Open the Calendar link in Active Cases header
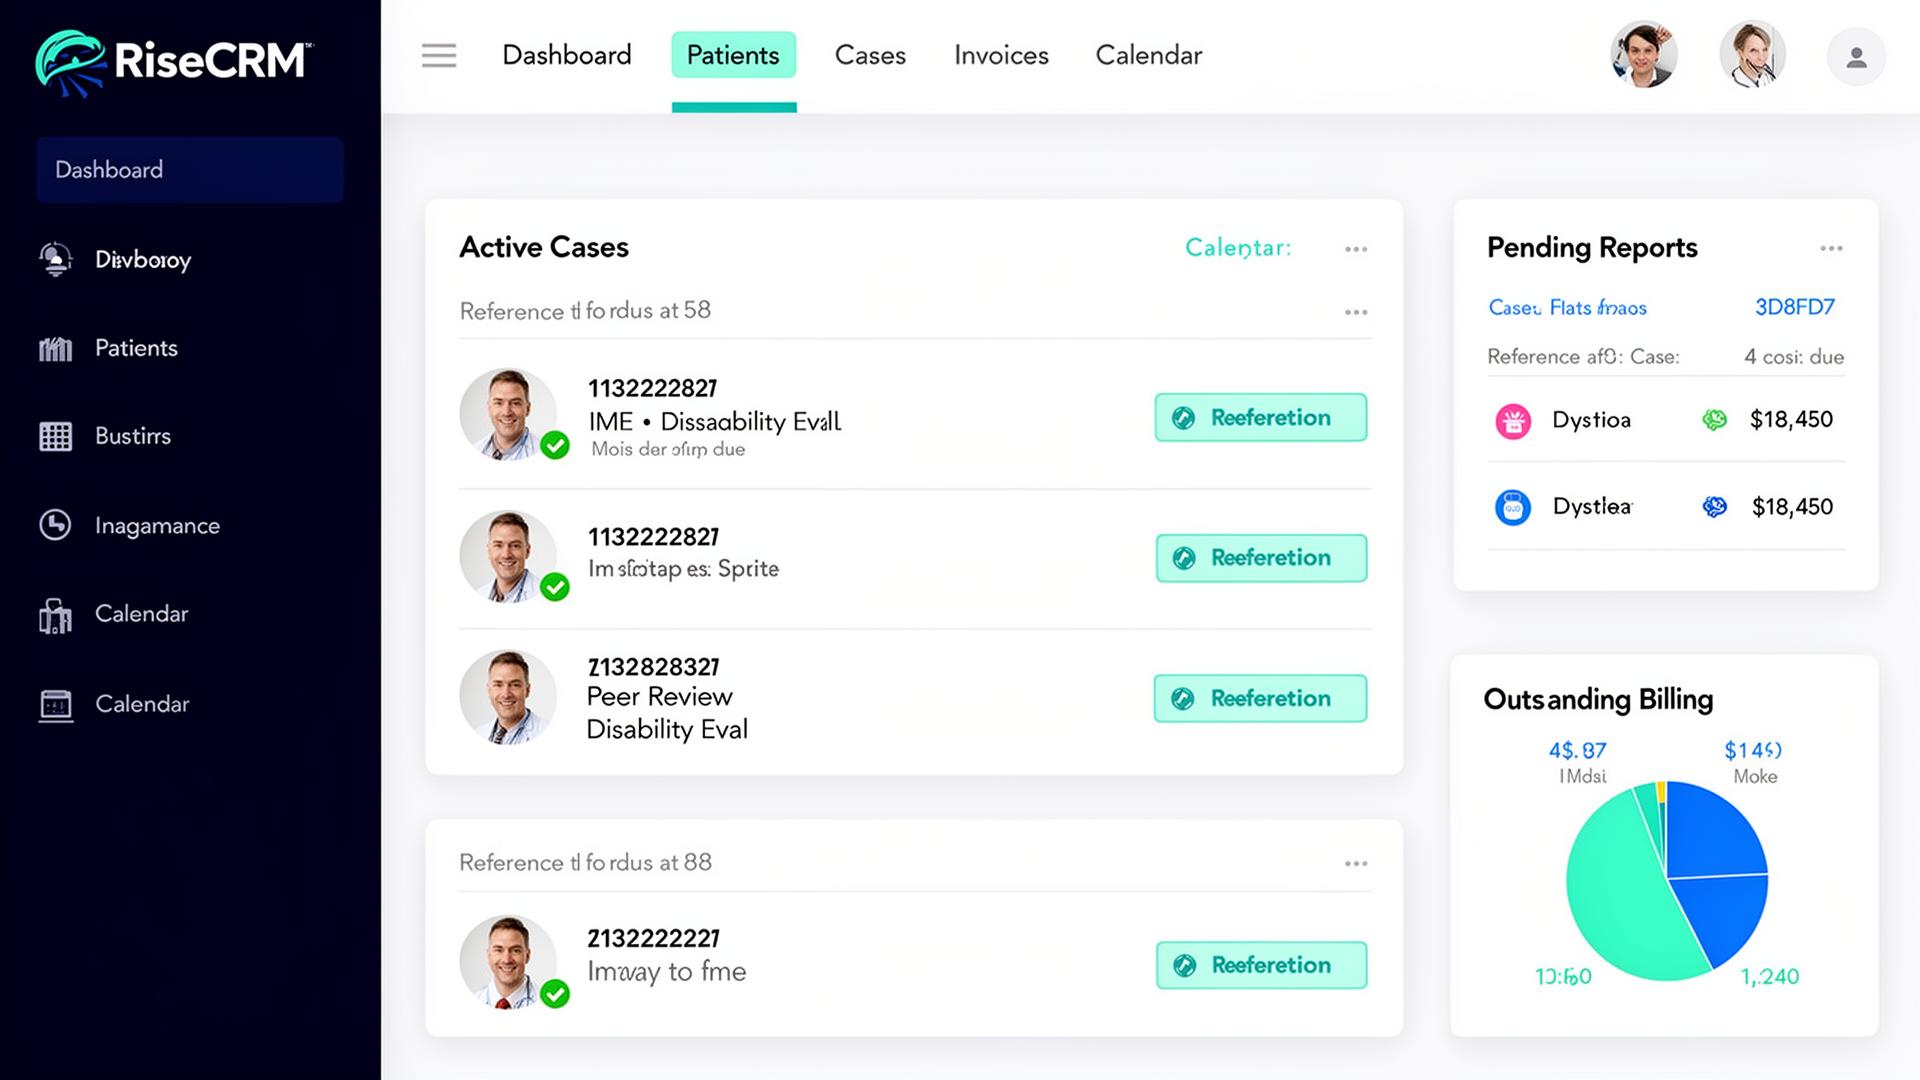1920x1080 pixels. coord(1237,248)
